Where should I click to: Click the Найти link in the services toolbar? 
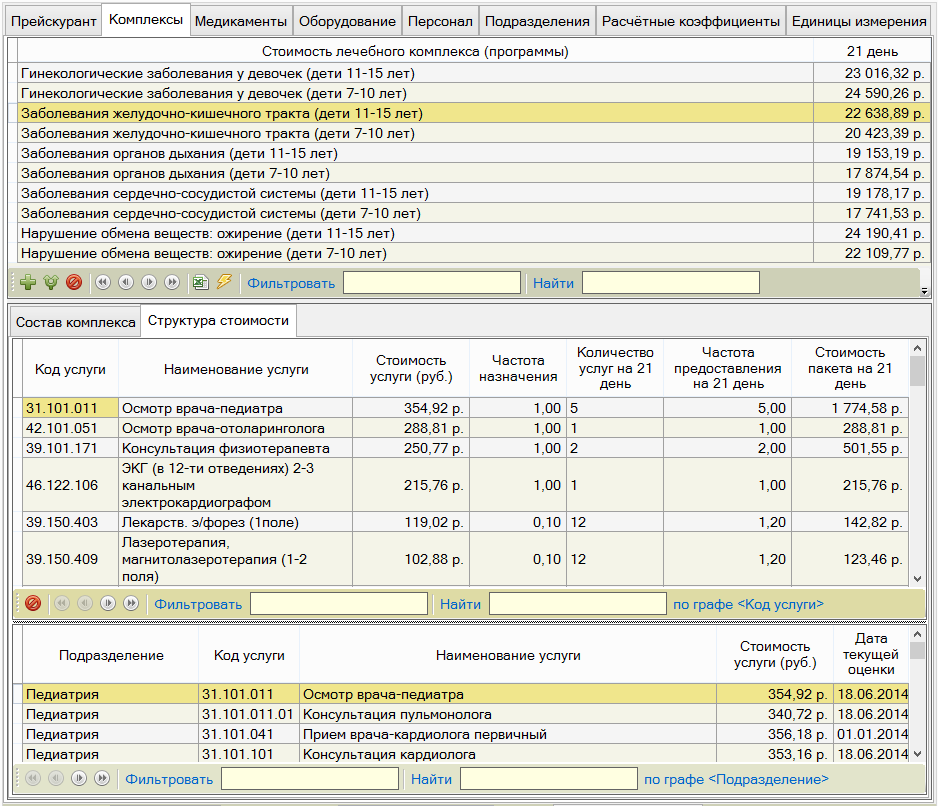coord(460,604)
